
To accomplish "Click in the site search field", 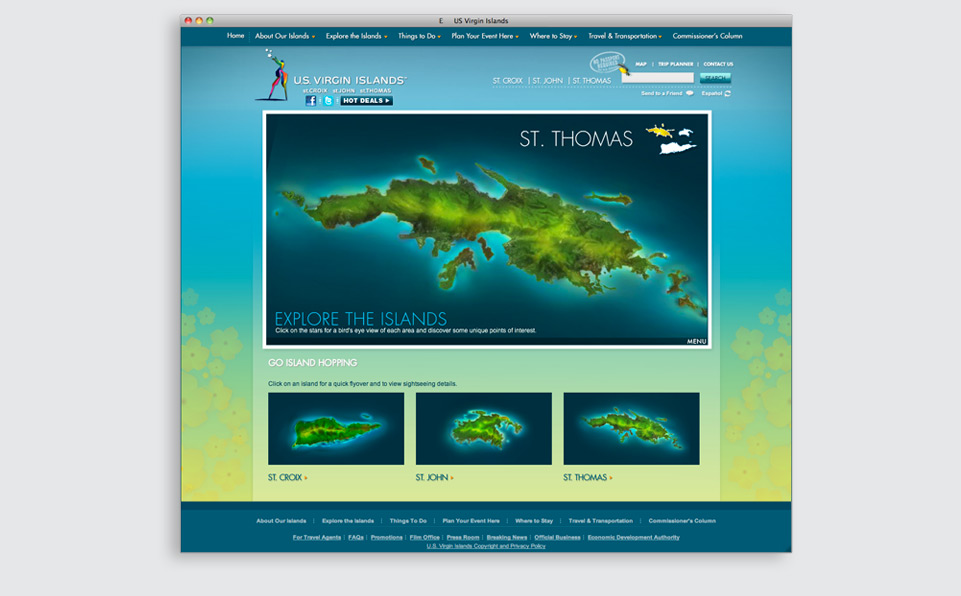I will tap(658, 78).
